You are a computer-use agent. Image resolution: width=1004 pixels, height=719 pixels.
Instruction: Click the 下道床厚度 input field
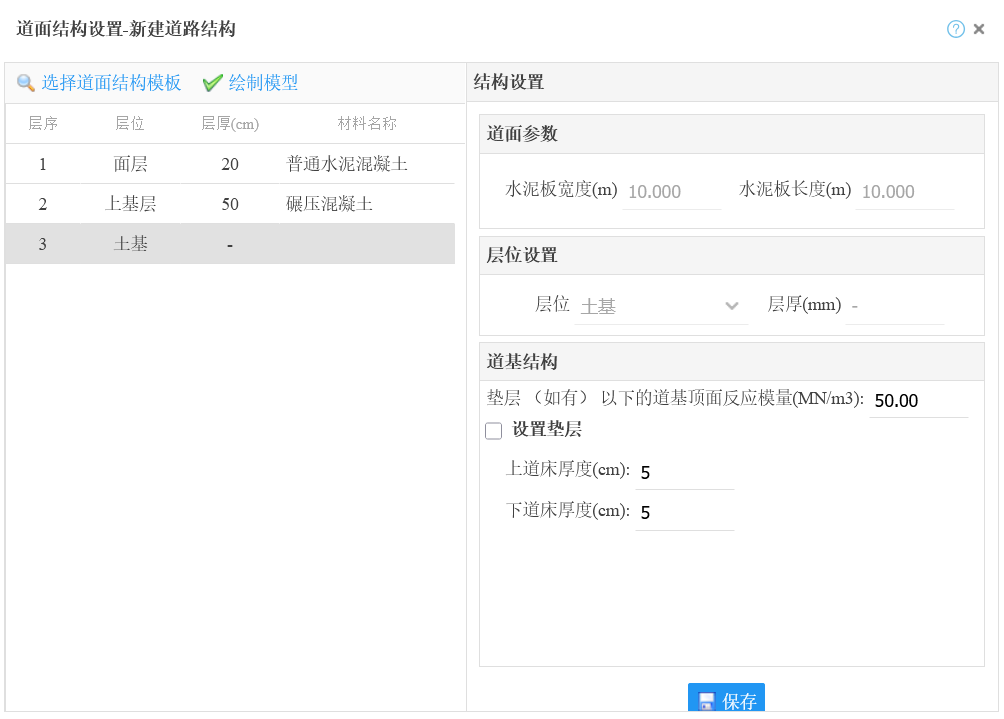pyautogui.click(x=684, y=513)
